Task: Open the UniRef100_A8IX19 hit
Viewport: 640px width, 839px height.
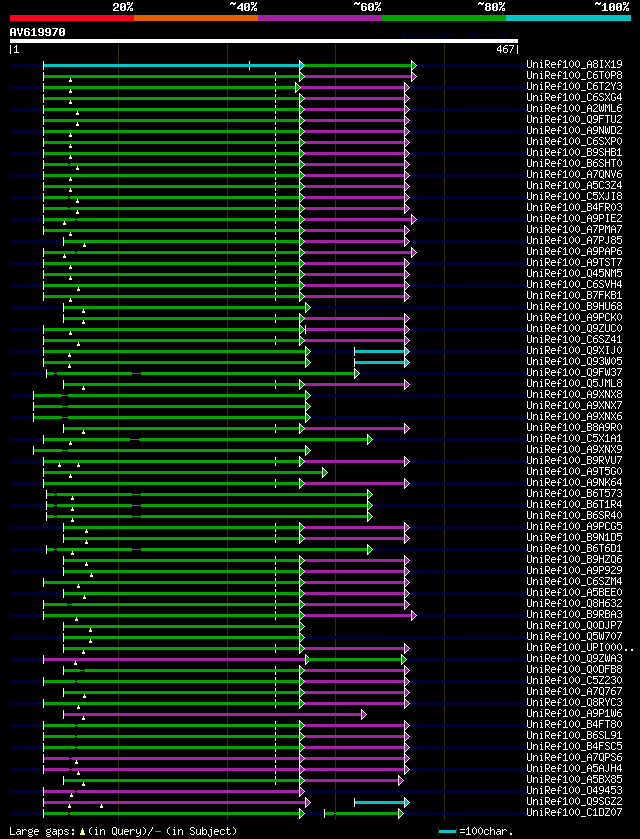Action: pos(574,64)
